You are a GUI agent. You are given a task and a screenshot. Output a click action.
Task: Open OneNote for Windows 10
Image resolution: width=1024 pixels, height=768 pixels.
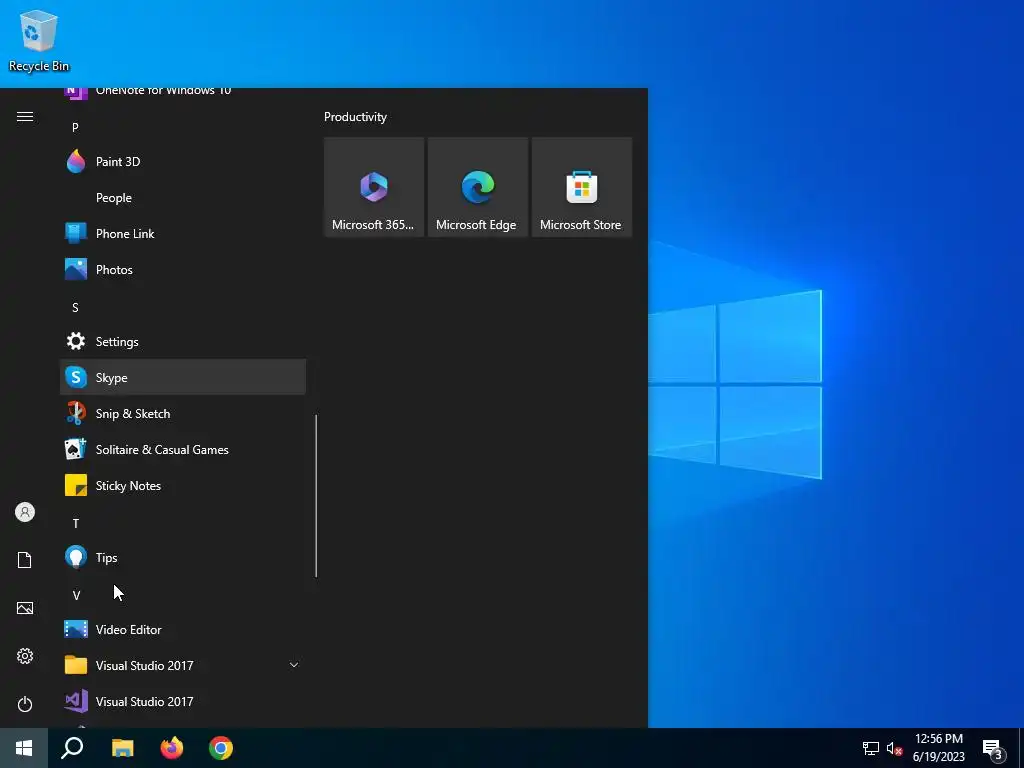click(183, 93)
